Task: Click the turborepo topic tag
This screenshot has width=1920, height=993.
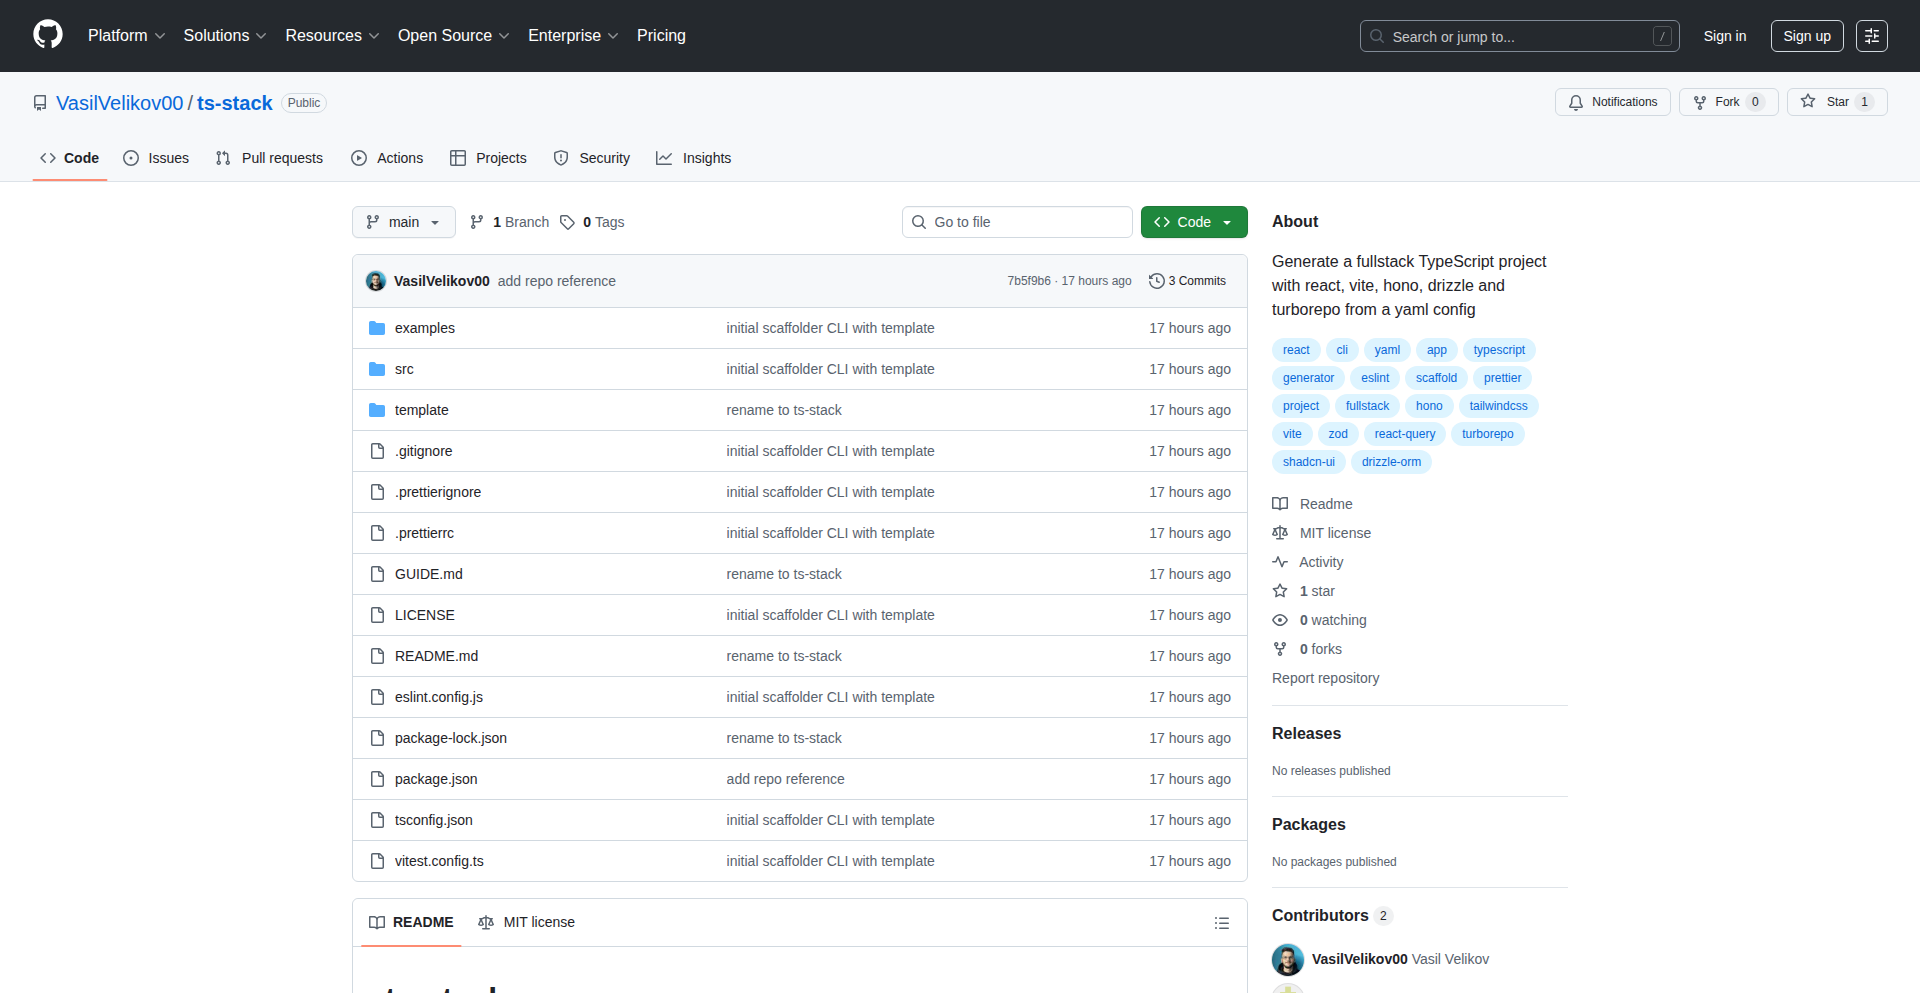Action: [x=1487, y=434]
